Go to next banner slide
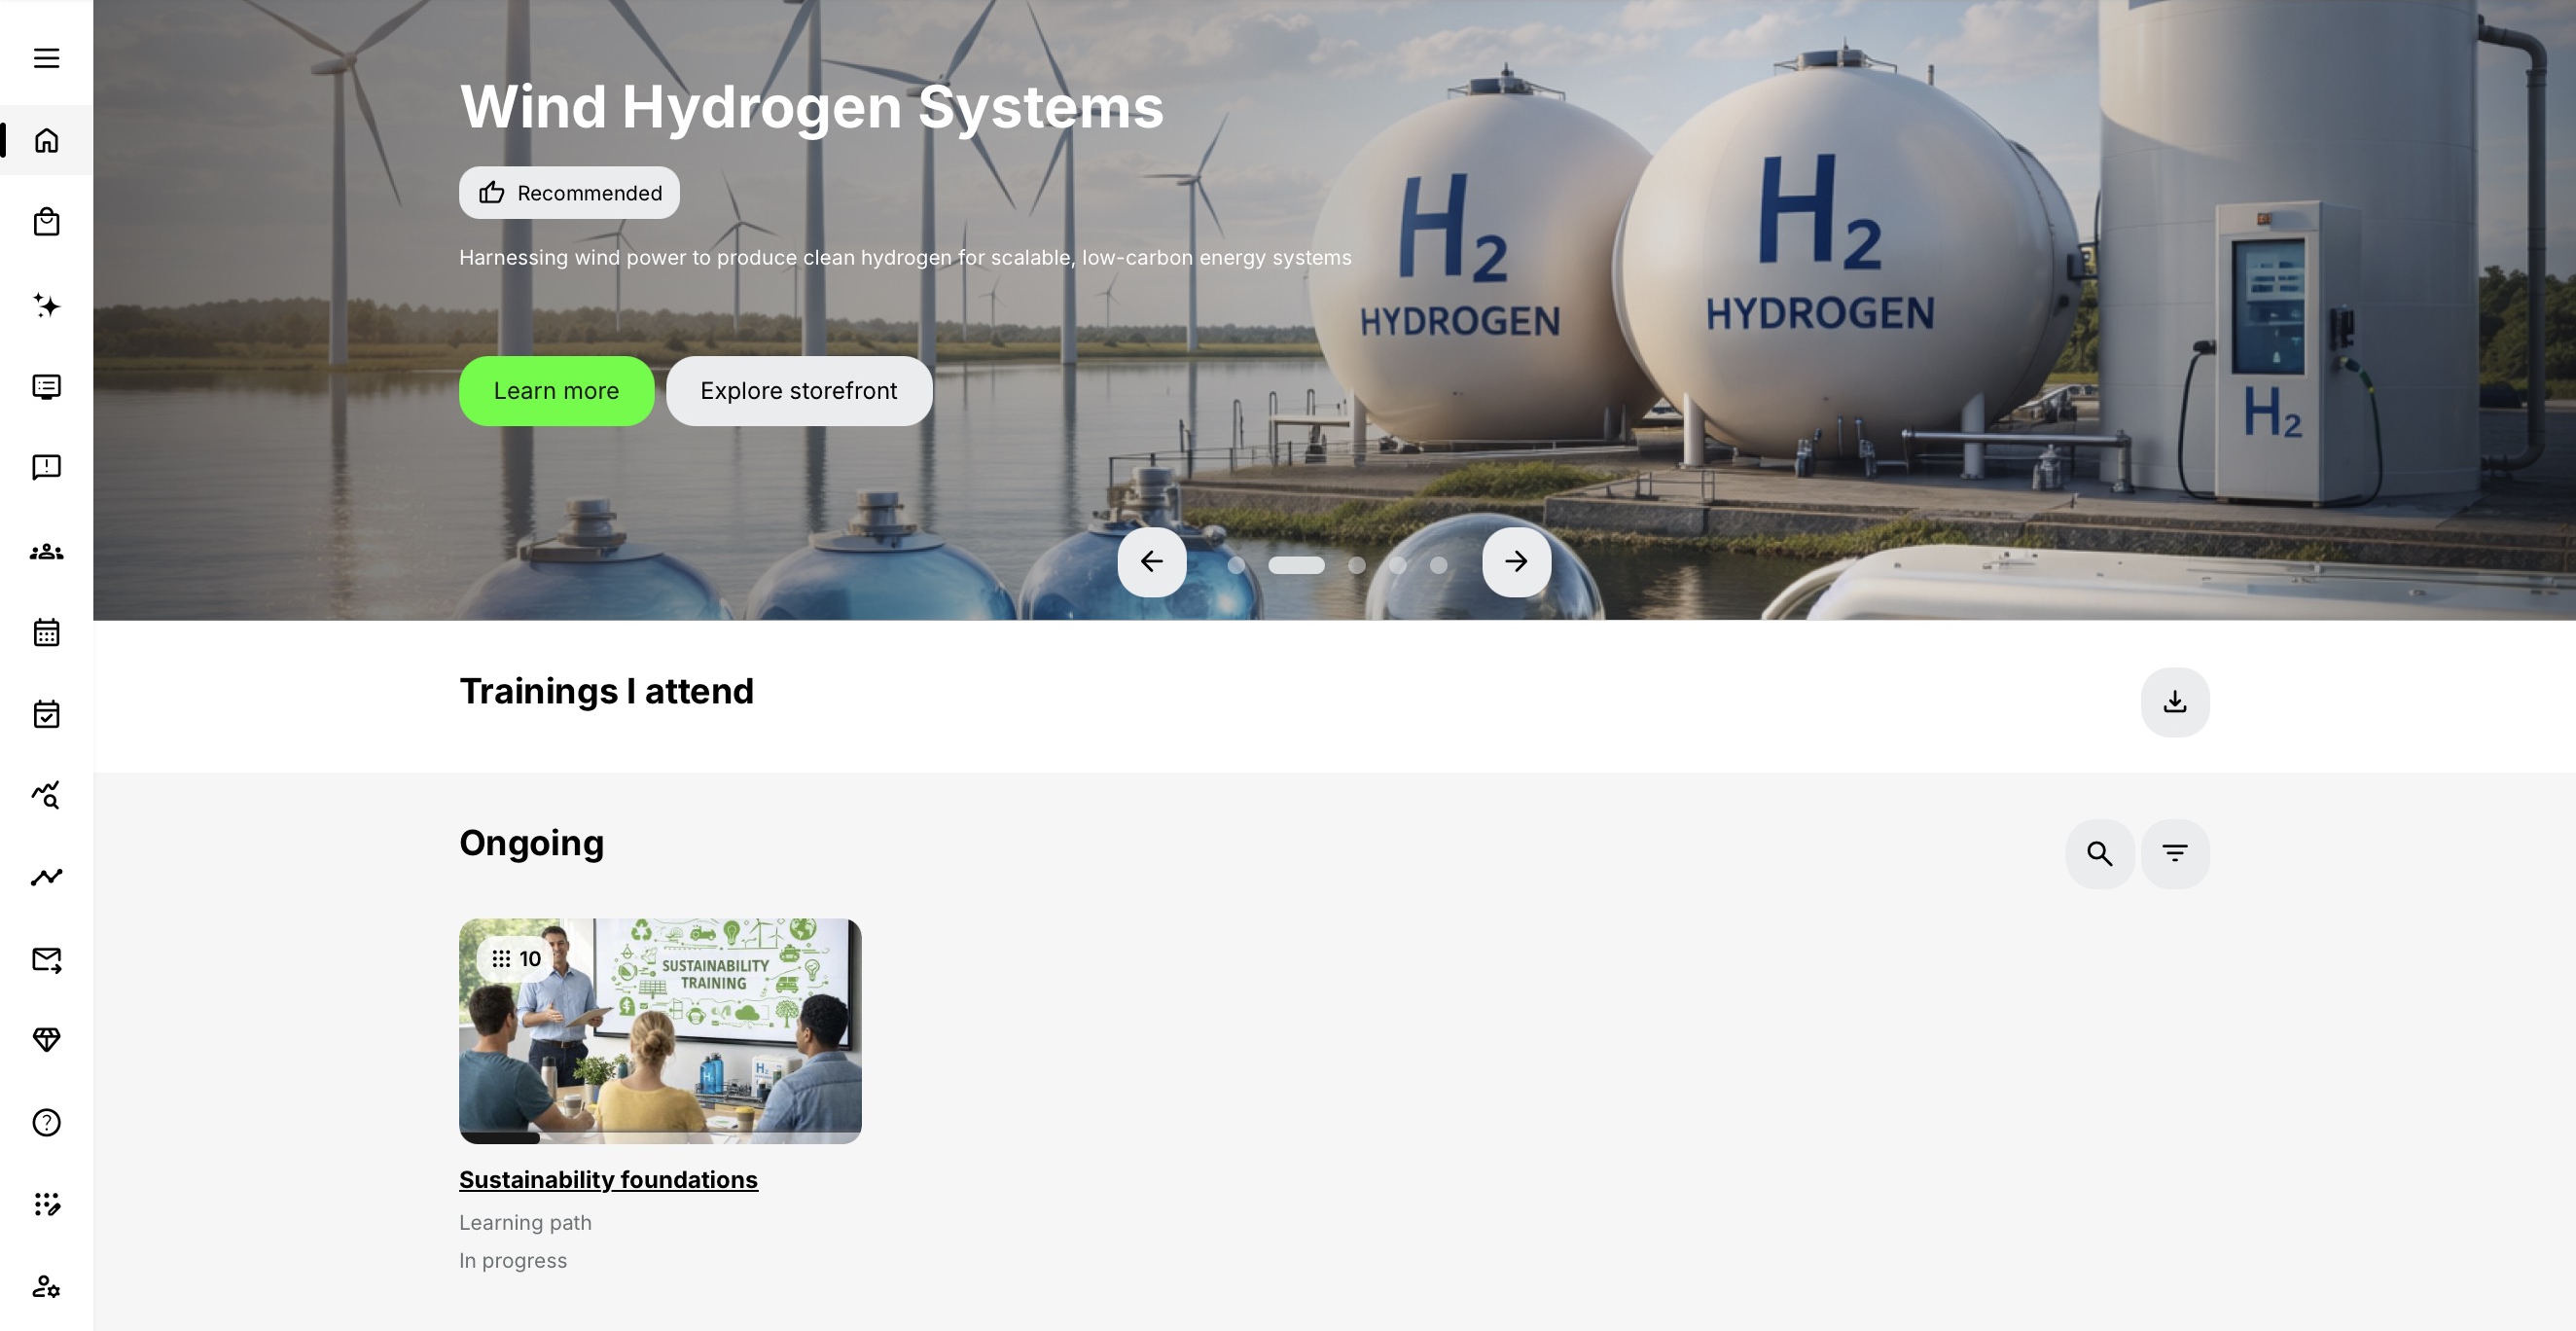 [1516, 562]
